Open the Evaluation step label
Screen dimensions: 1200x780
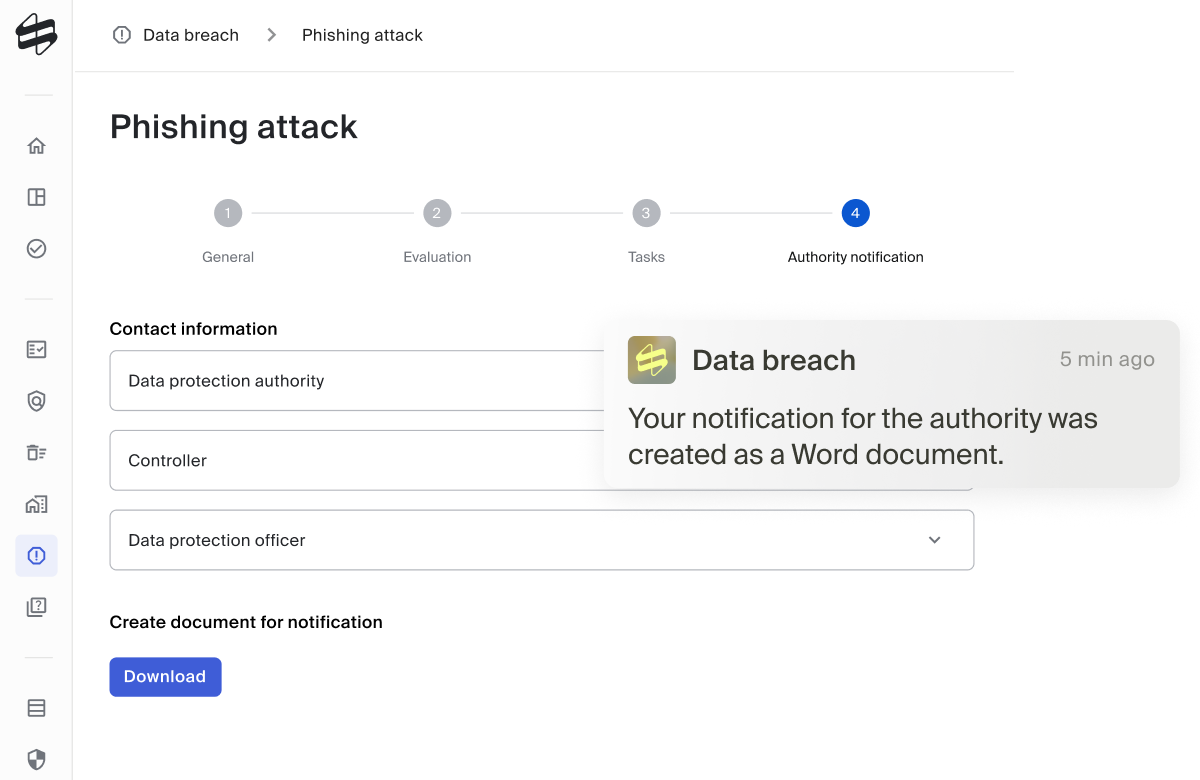437,257
